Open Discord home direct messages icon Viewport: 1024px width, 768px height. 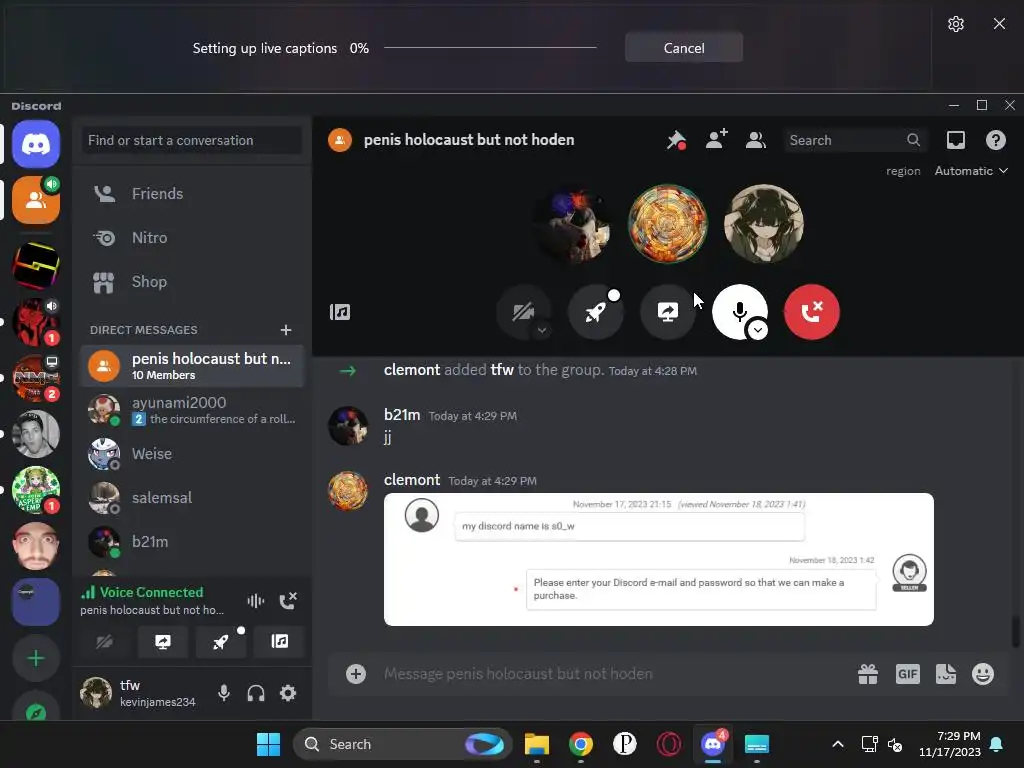(36, 144)
